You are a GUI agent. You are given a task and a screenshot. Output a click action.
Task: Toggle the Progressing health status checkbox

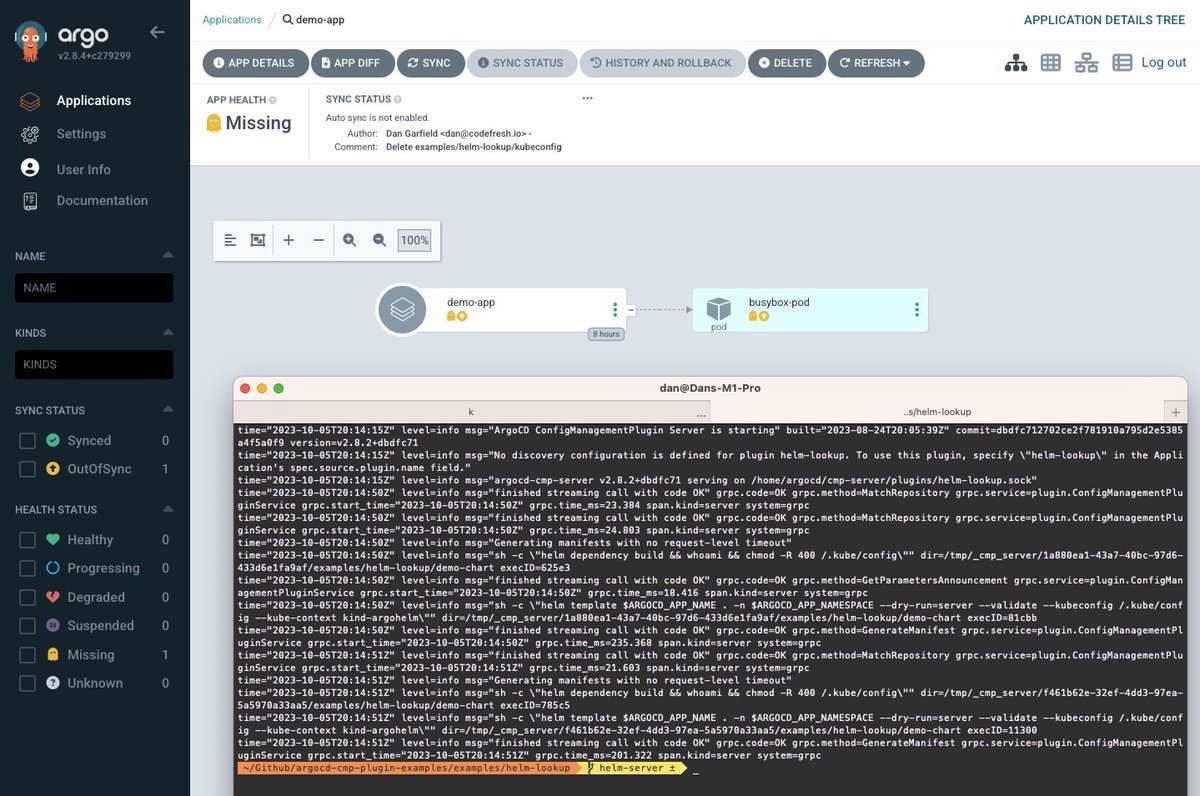coord(28,568)
